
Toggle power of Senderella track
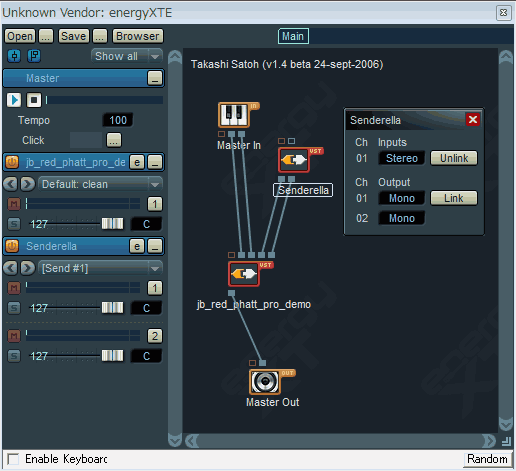click(x=12, y=246)
